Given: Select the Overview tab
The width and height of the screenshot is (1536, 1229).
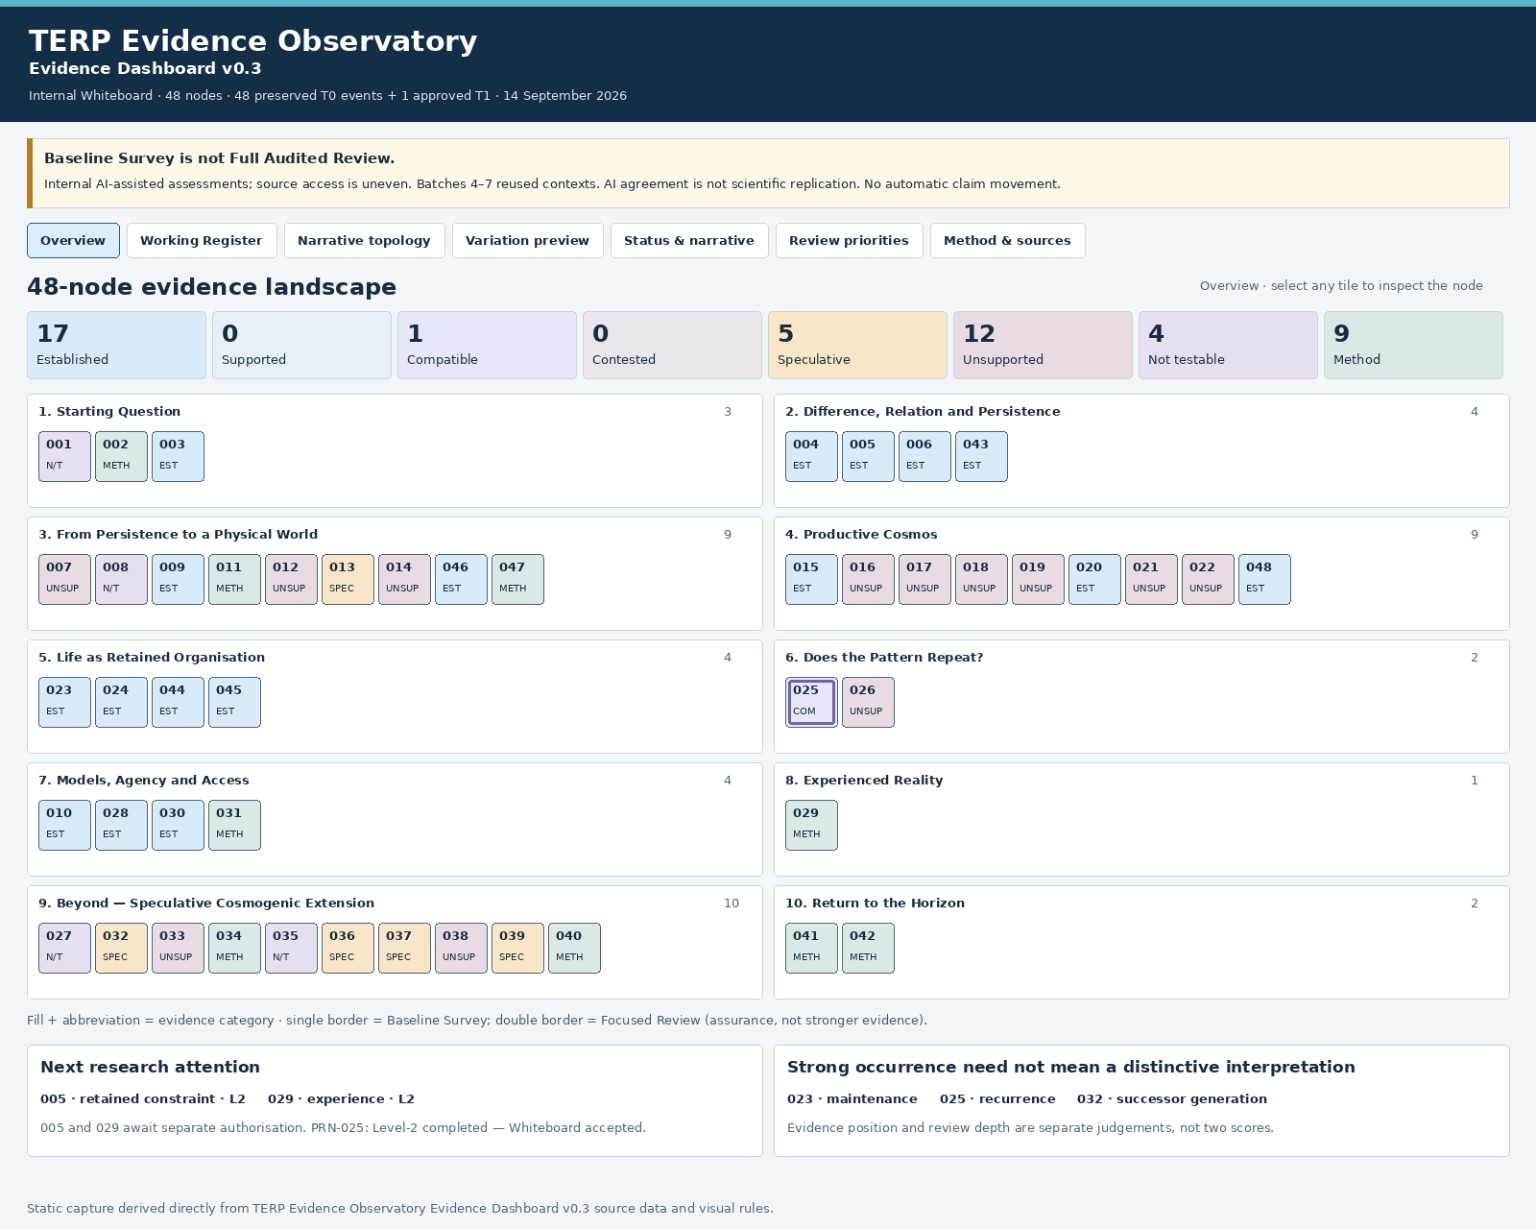Looking at the screenshot, I should pos(73,240).
